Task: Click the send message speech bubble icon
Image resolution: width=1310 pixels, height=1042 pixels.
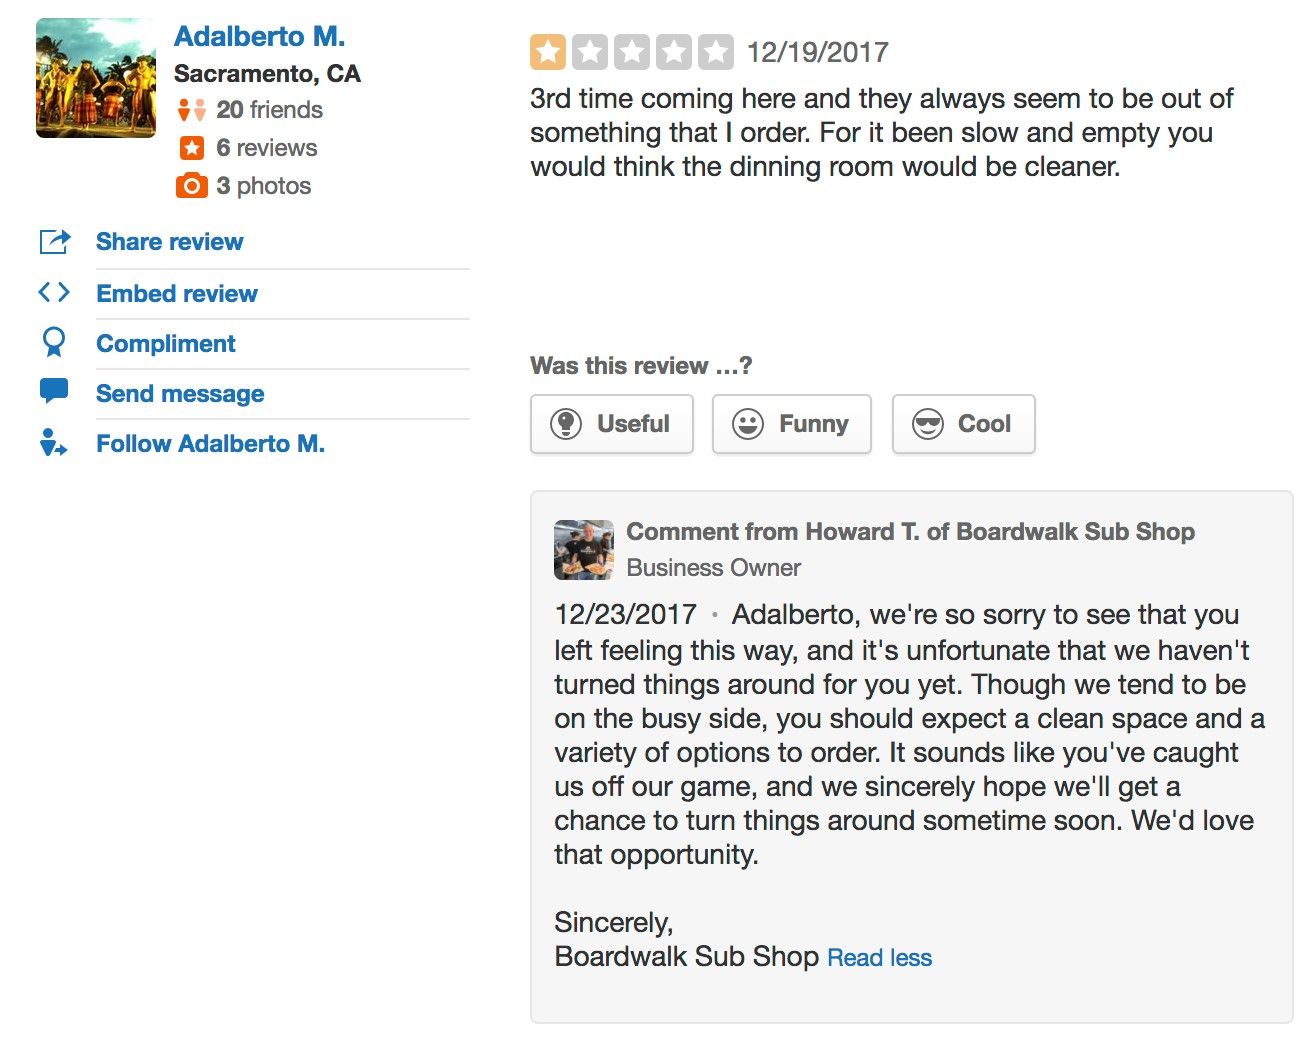Action: 54,391
